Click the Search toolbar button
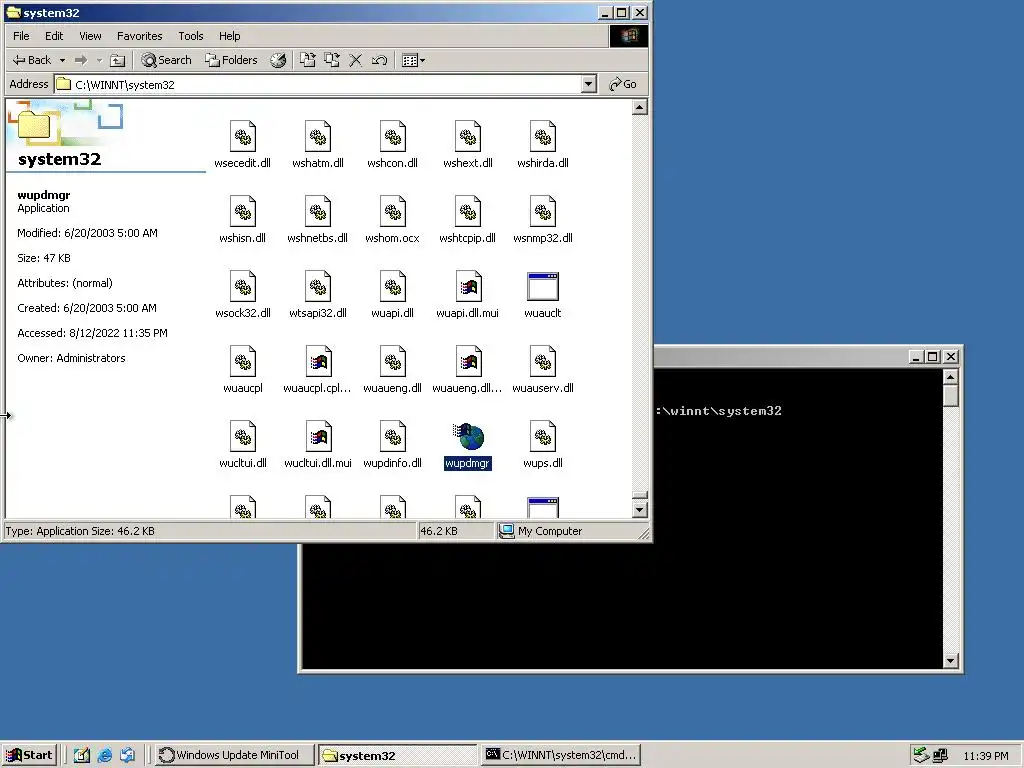 pyautogui.click(x=167, y=60)
